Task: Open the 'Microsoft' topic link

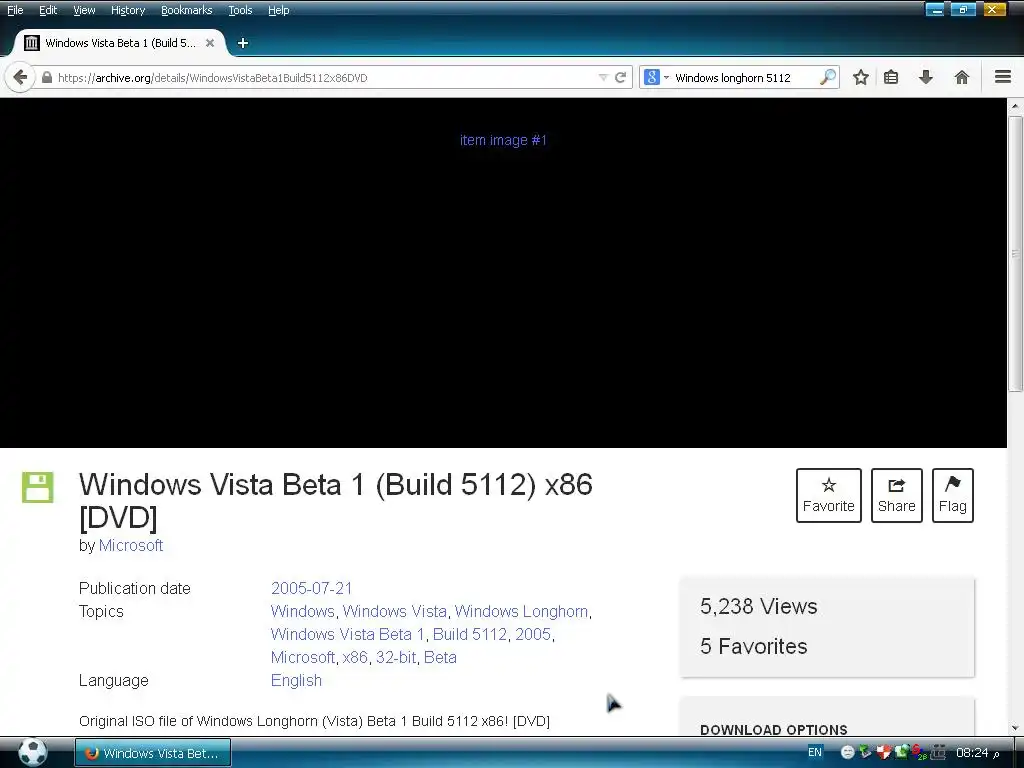Action: point(302,657)
